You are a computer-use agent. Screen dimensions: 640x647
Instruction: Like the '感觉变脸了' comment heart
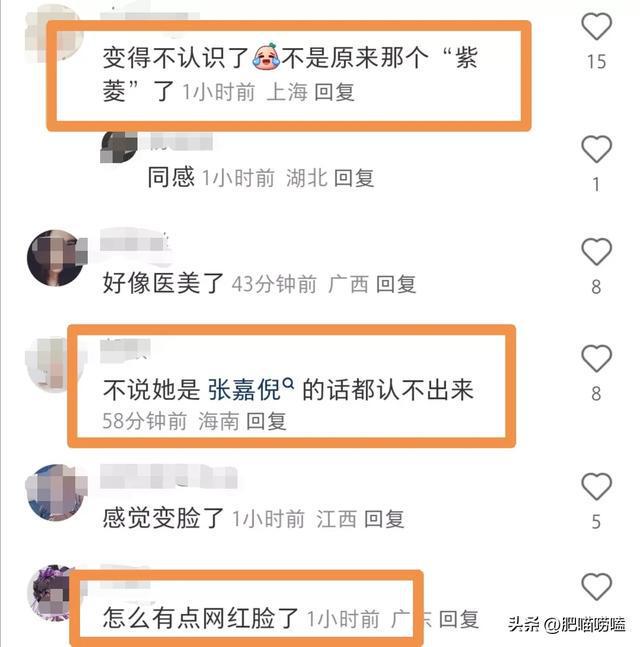[596, 486]
